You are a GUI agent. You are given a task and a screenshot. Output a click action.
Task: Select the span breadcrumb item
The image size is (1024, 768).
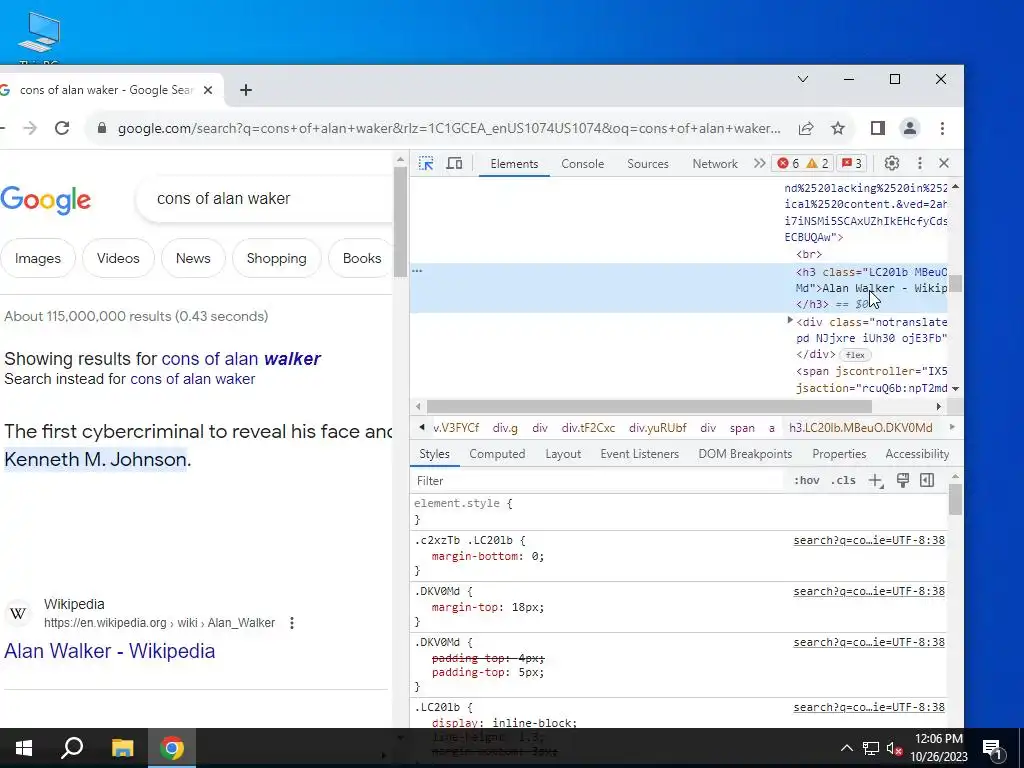(742, 428)
